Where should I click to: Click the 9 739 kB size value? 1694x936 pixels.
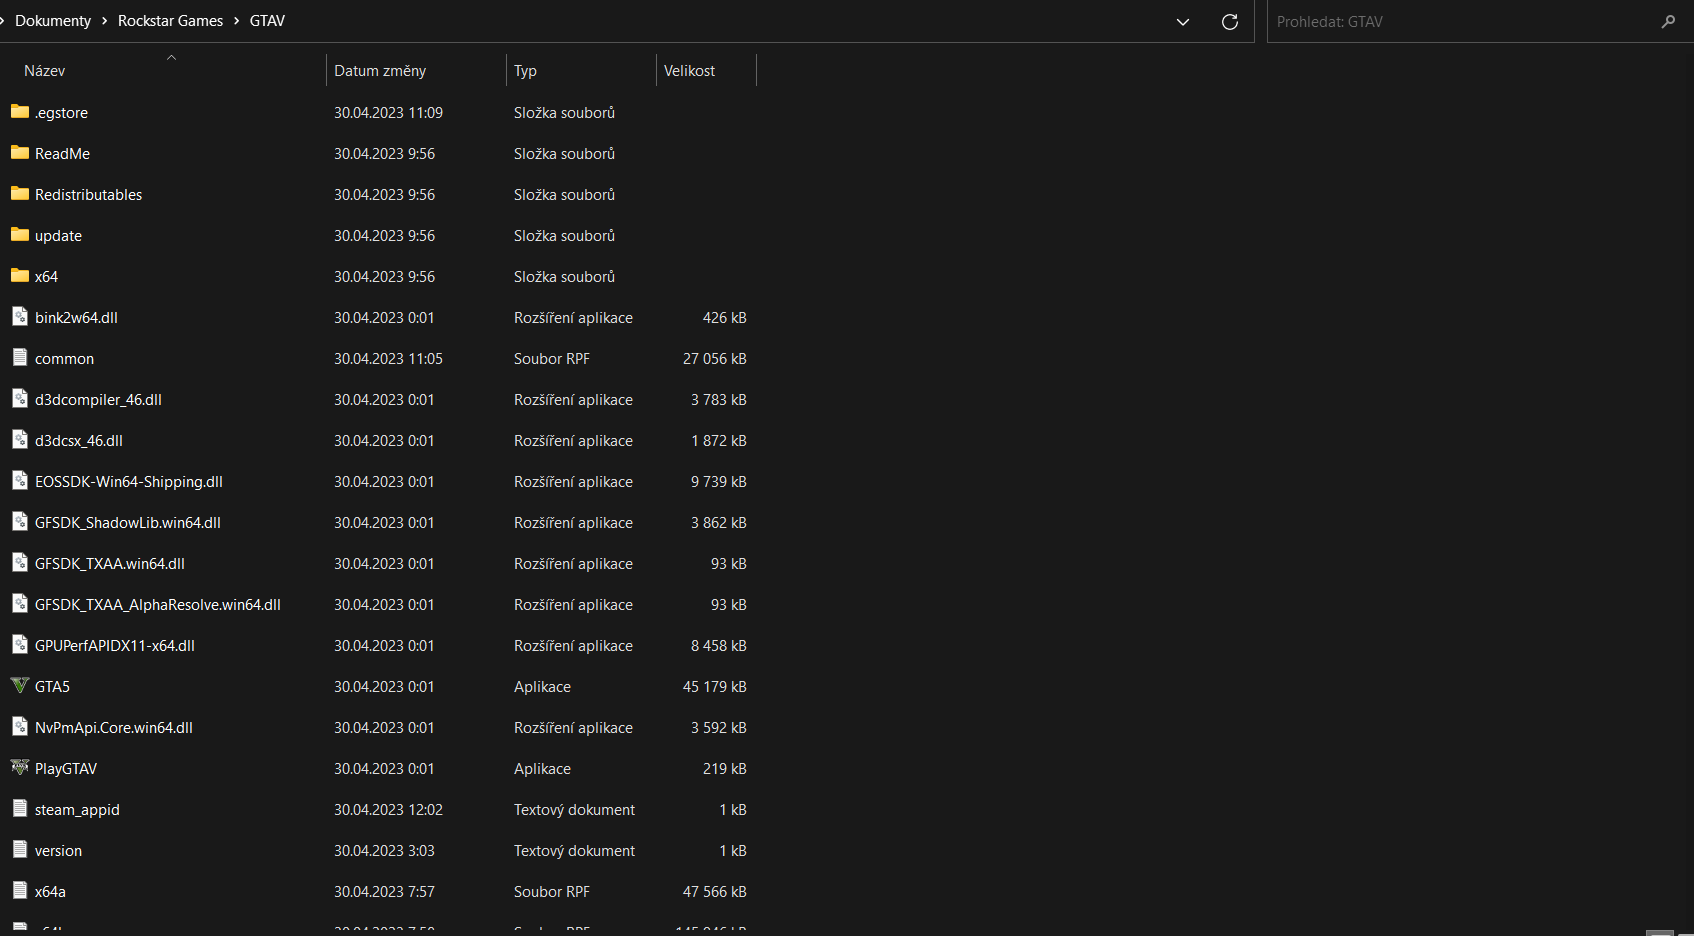point(718,482)
